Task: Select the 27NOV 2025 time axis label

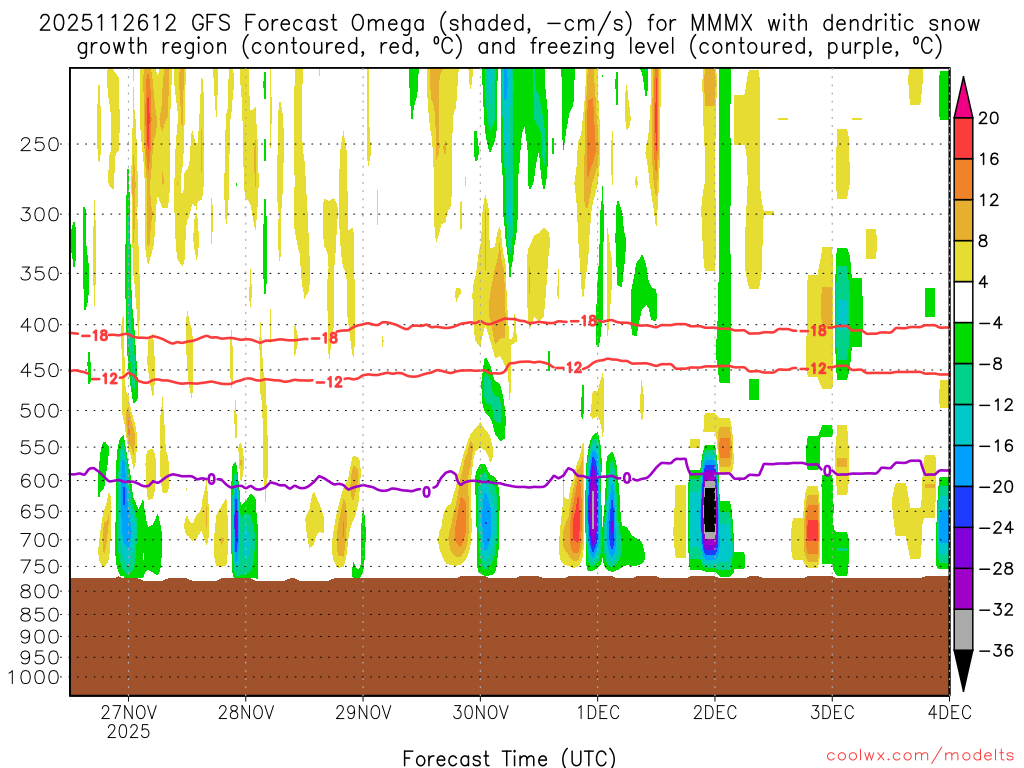Action: point(128,721)
